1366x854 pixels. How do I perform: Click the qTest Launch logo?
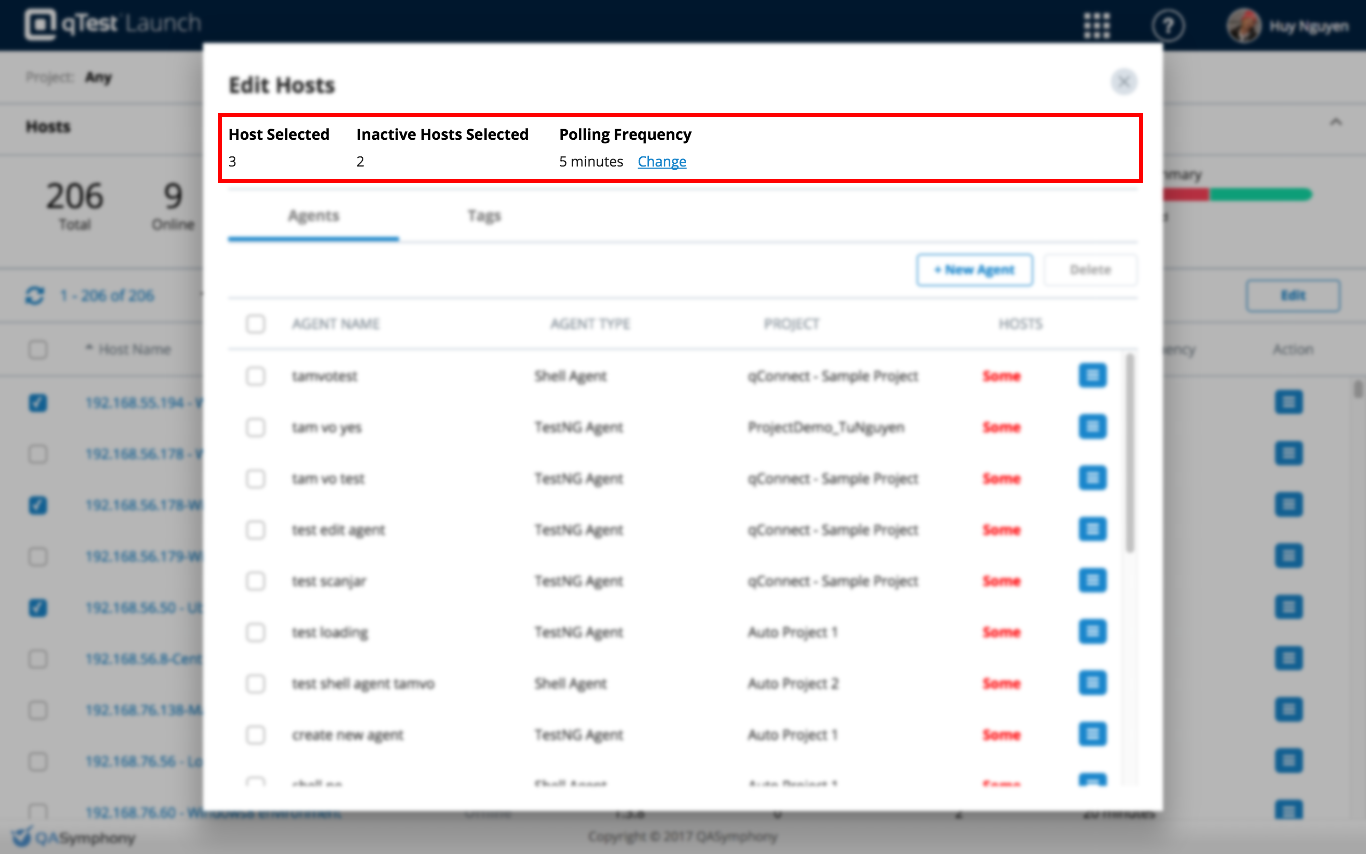112,24
